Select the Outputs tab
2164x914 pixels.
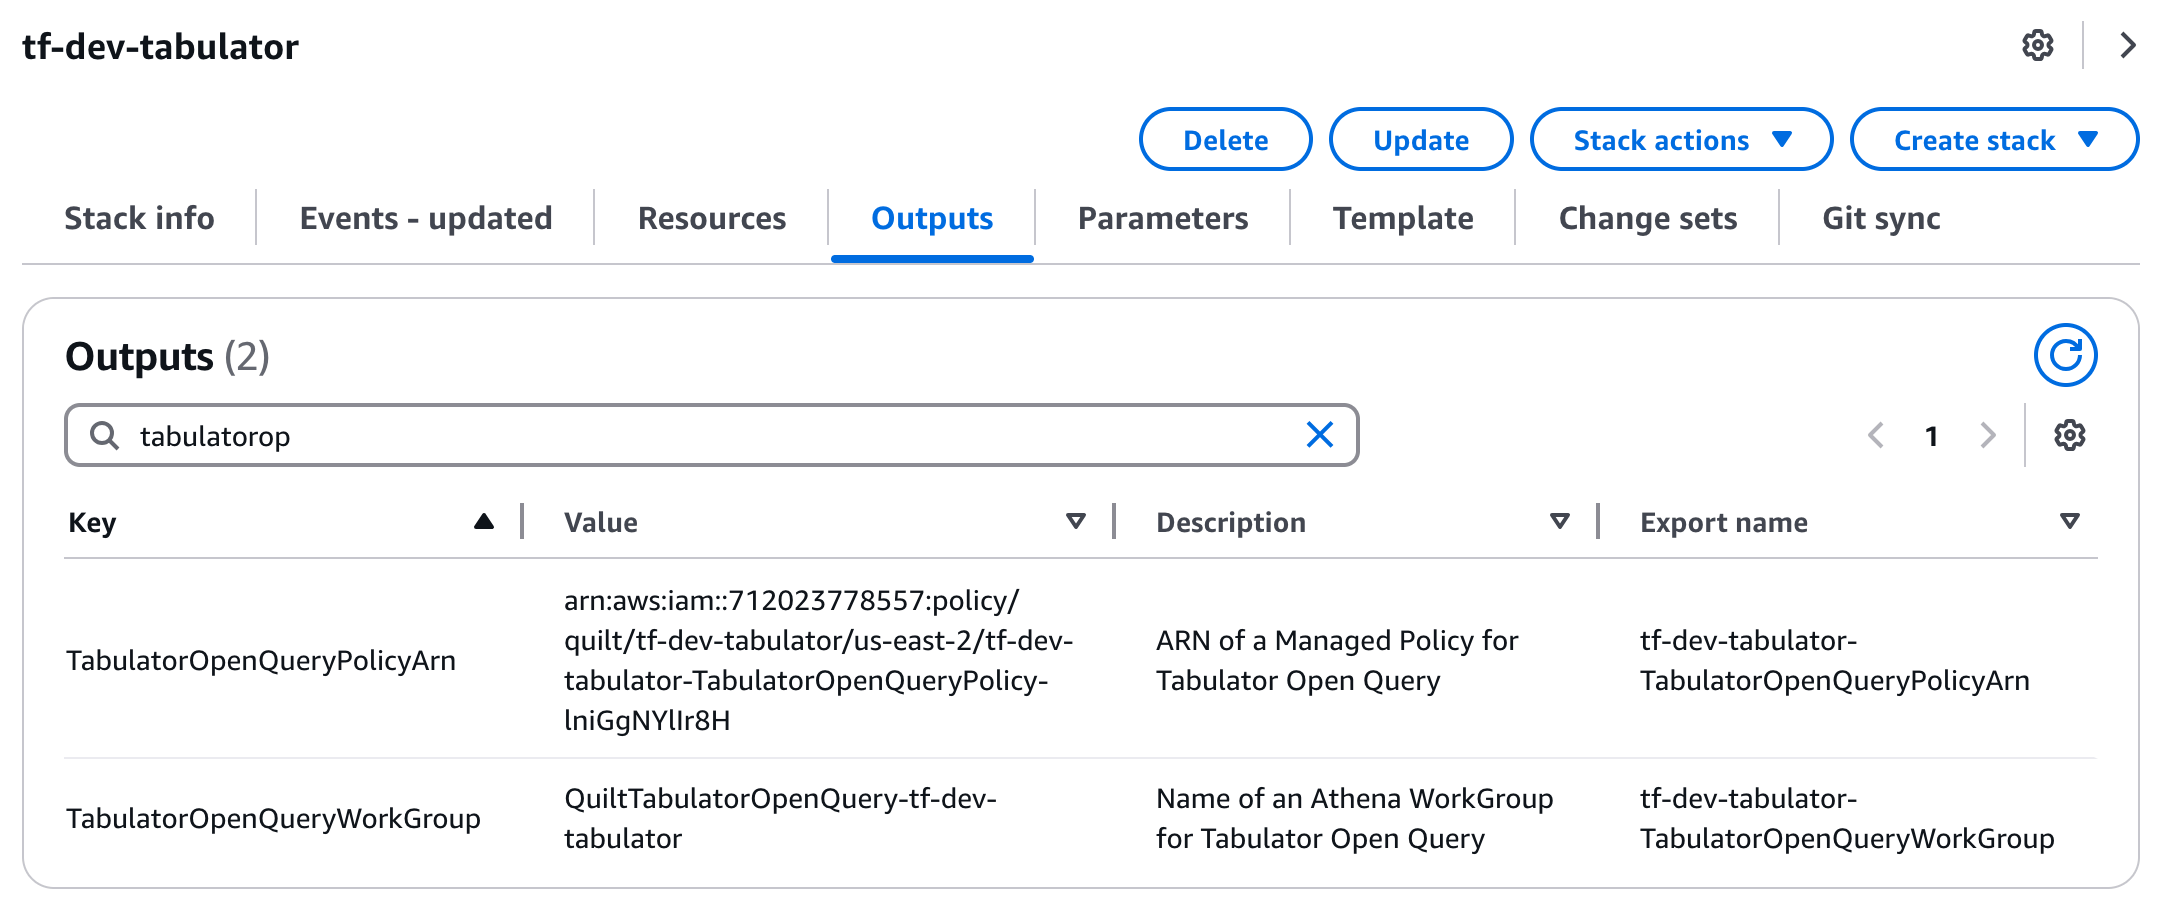932,218
